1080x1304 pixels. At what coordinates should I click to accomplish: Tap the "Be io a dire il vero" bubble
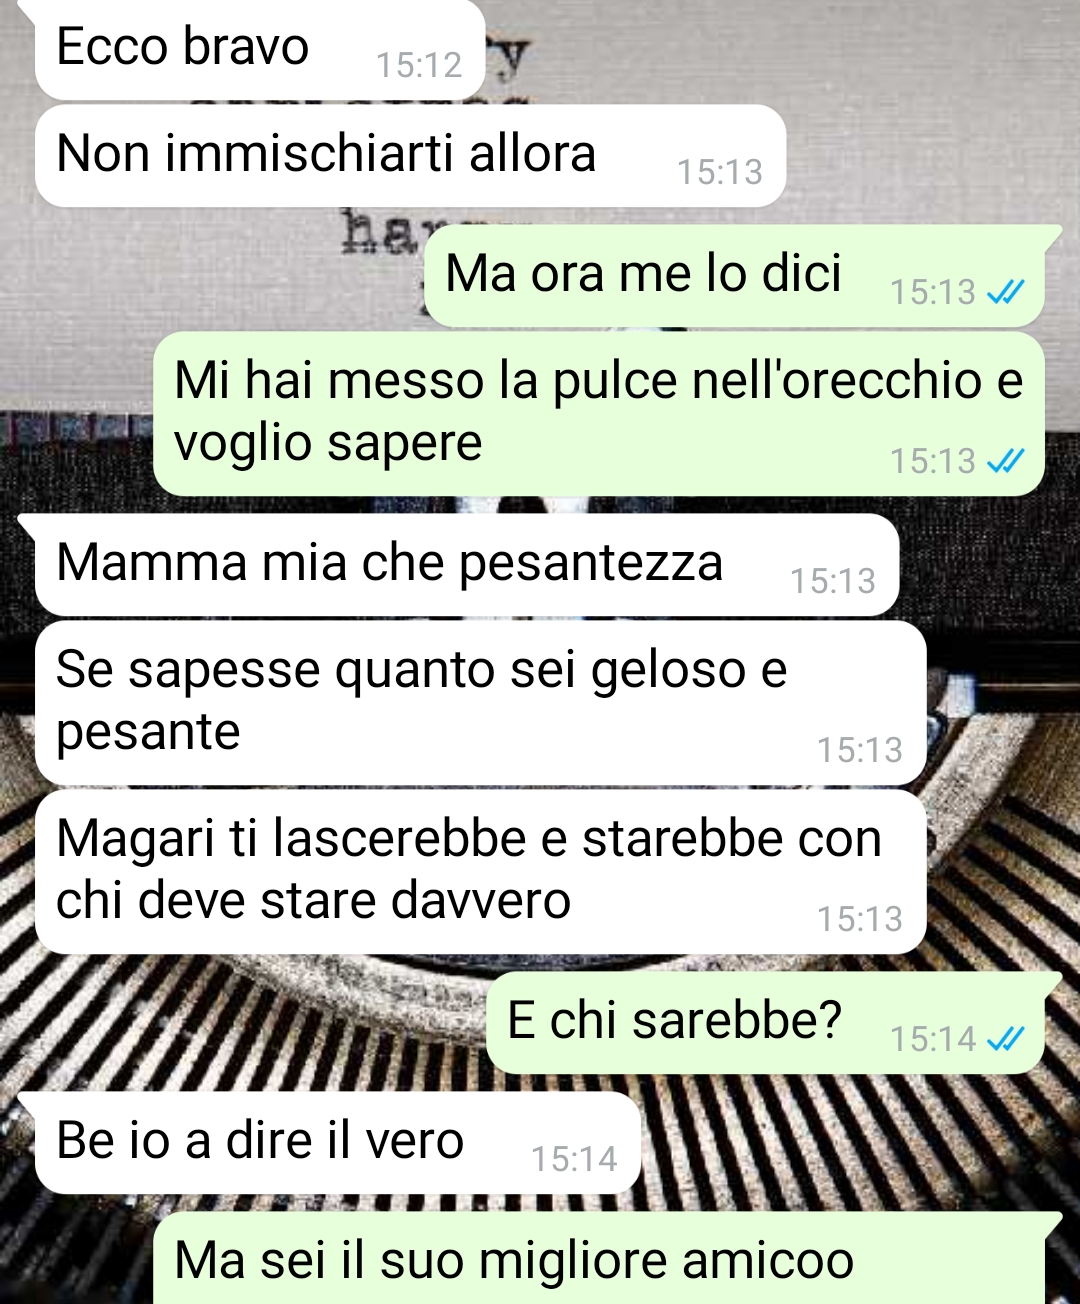[338, 1143]
